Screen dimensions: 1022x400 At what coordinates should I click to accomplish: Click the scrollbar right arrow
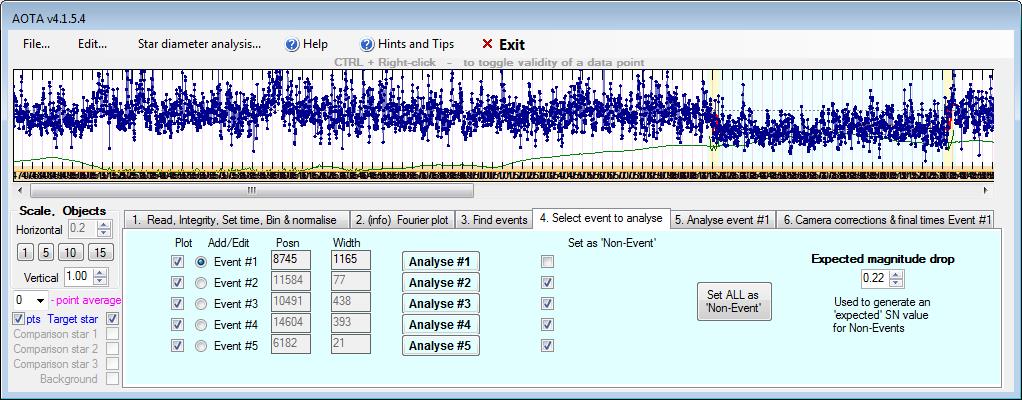986,190
